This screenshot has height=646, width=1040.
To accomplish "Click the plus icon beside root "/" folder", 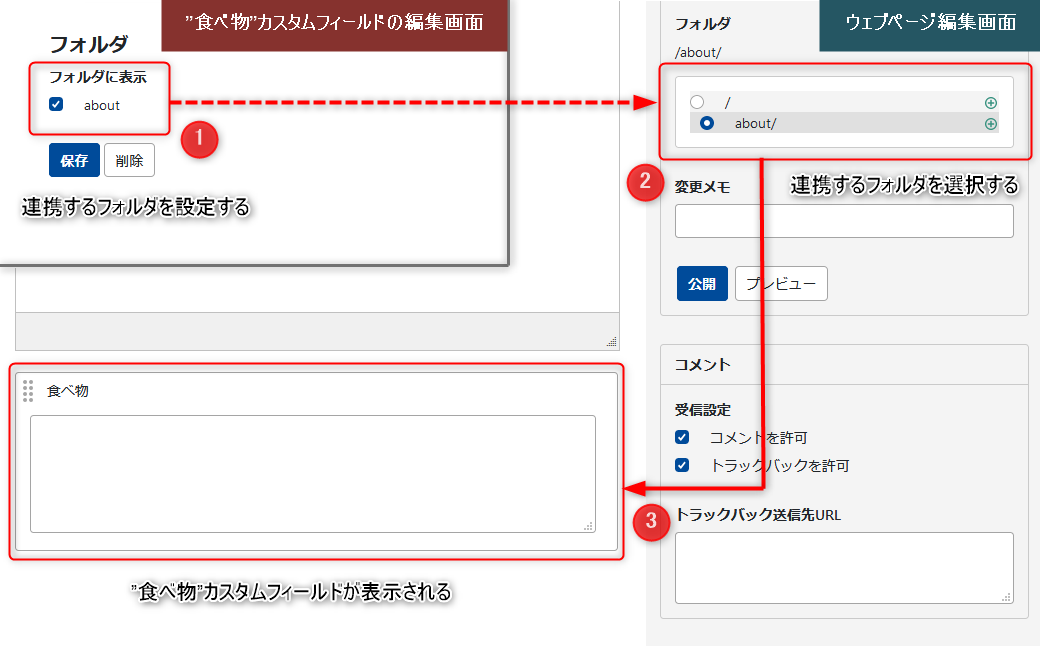I will [x=991, y=102].
